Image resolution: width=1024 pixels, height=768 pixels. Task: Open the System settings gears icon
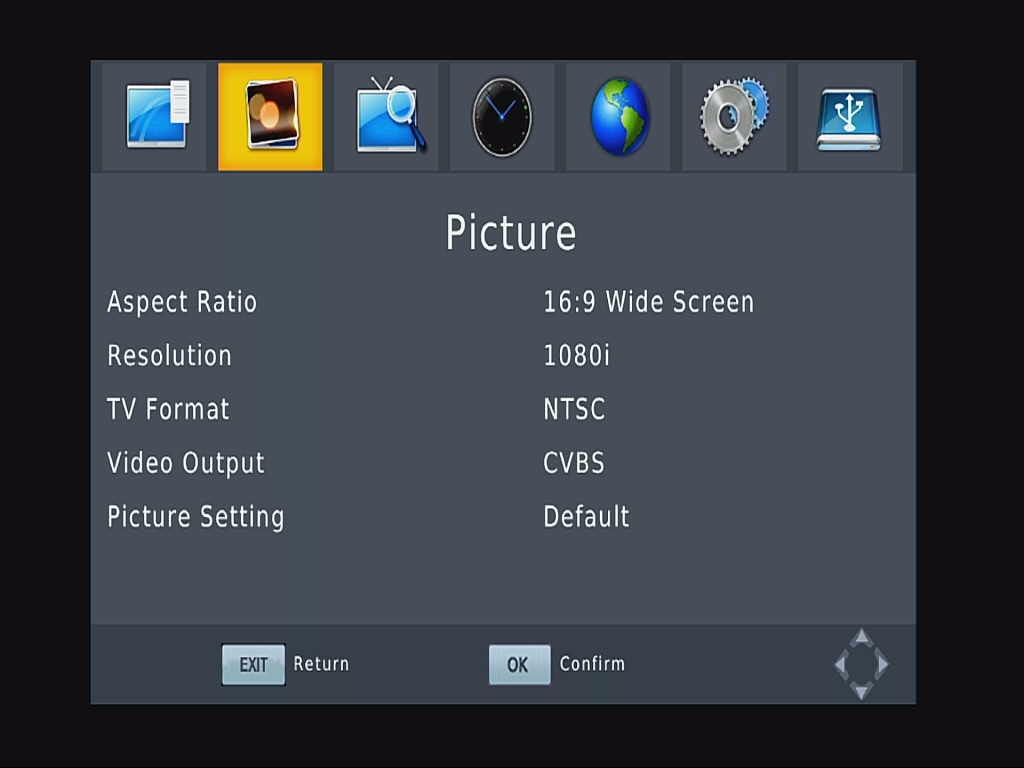point(734,116)
